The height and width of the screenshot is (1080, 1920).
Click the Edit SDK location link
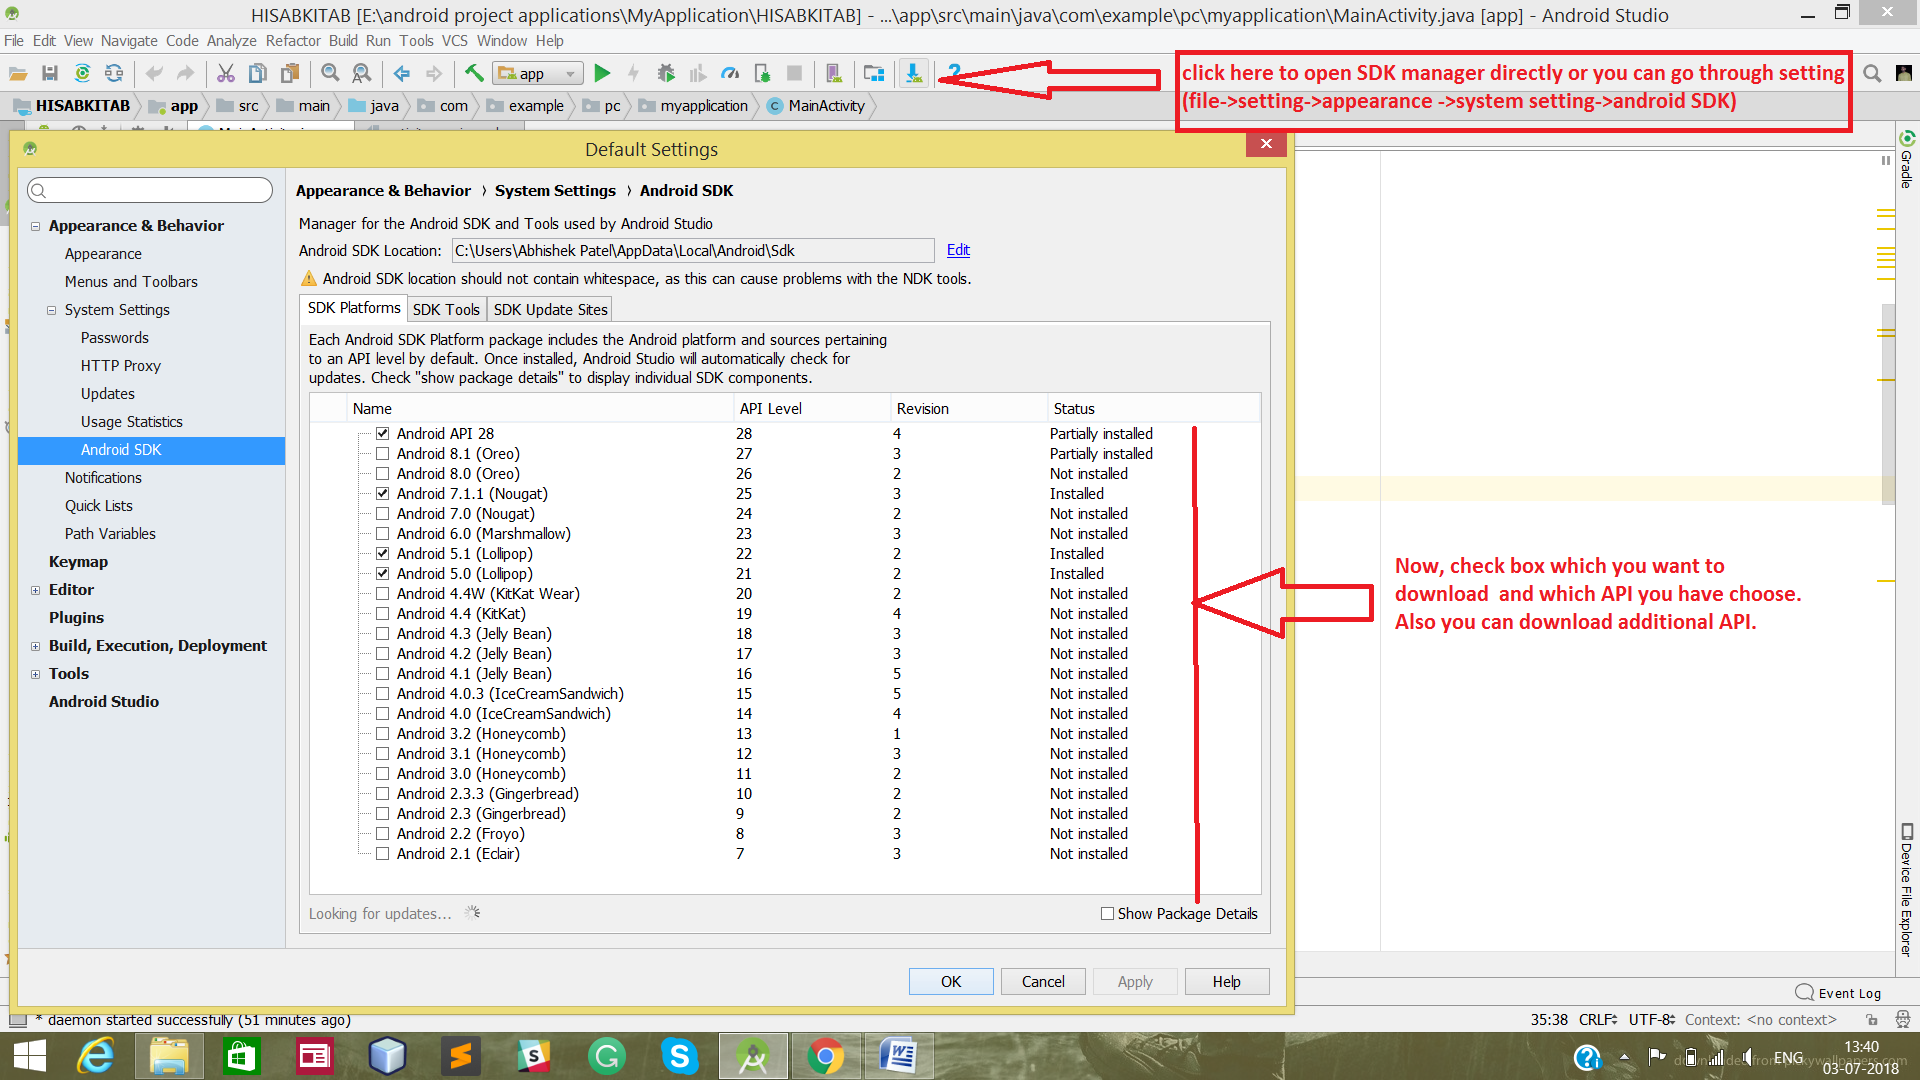pos(958,250)
